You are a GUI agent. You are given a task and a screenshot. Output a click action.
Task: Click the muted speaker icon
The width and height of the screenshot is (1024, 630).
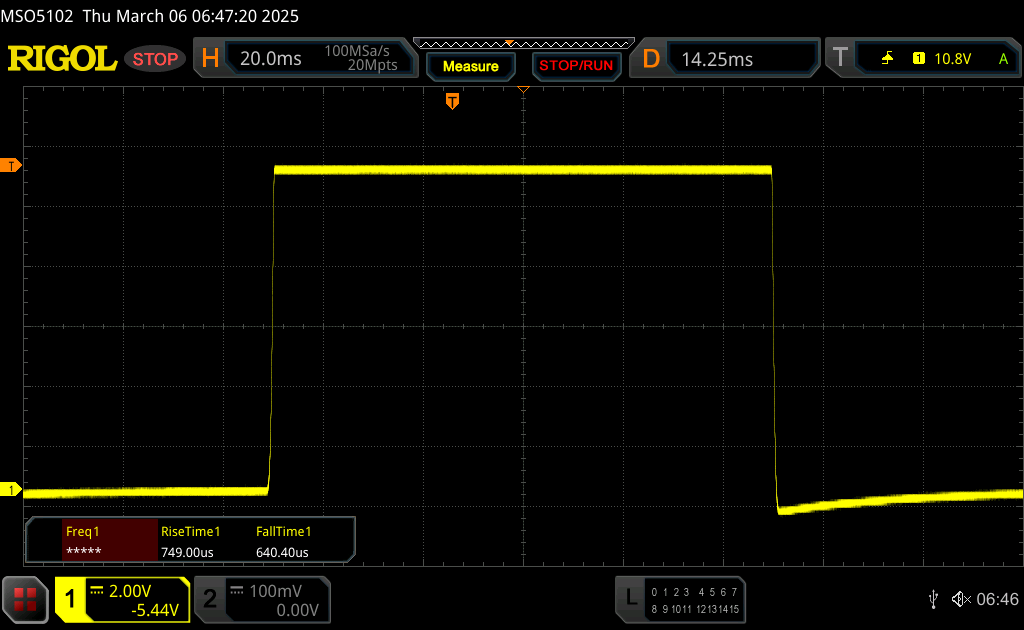[x=961, y=599]
